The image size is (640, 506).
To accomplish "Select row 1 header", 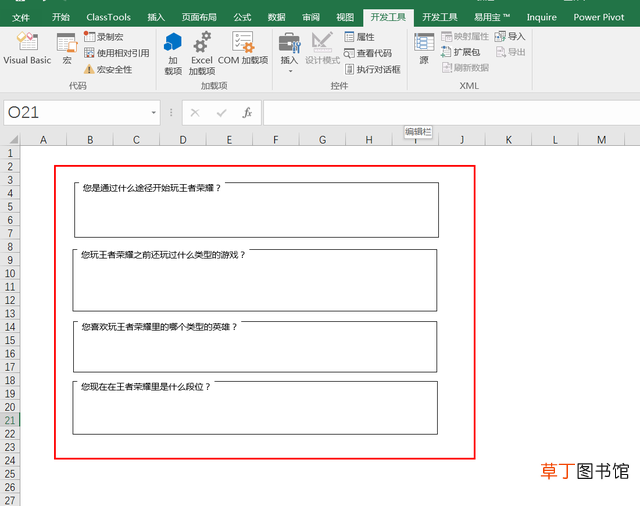I will click(10, 153).
